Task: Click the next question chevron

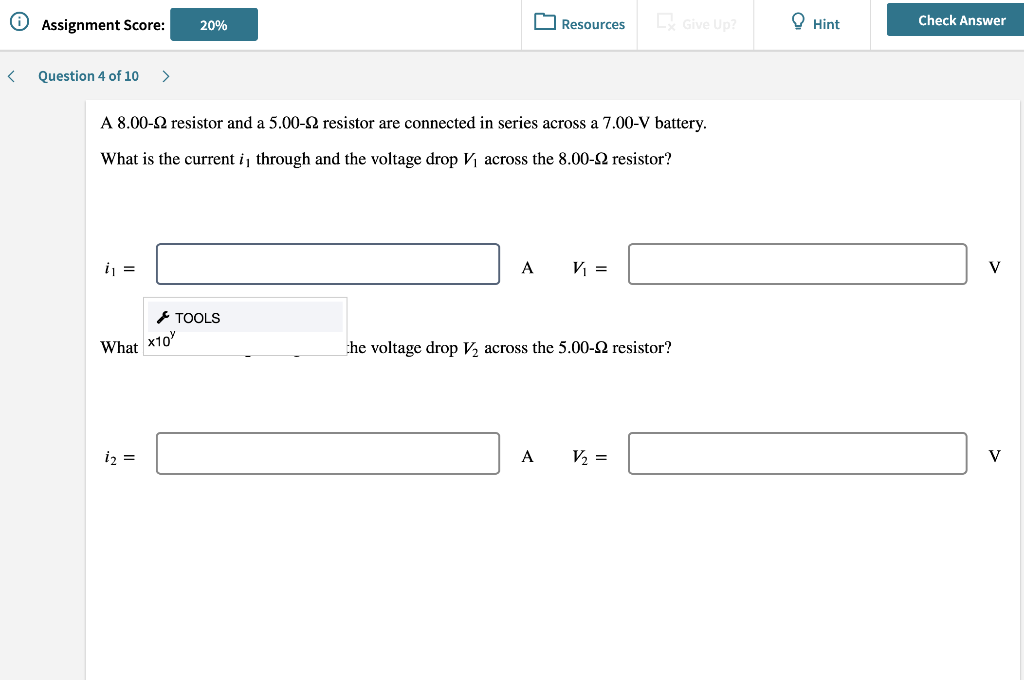Action: [x=165, y=75]
